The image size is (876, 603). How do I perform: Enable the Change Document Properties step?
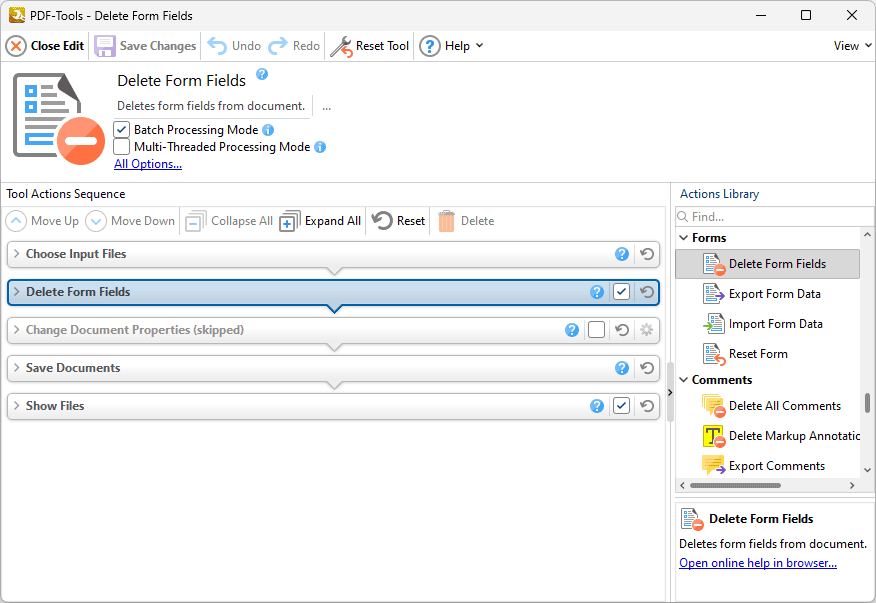tap(596, 330)
